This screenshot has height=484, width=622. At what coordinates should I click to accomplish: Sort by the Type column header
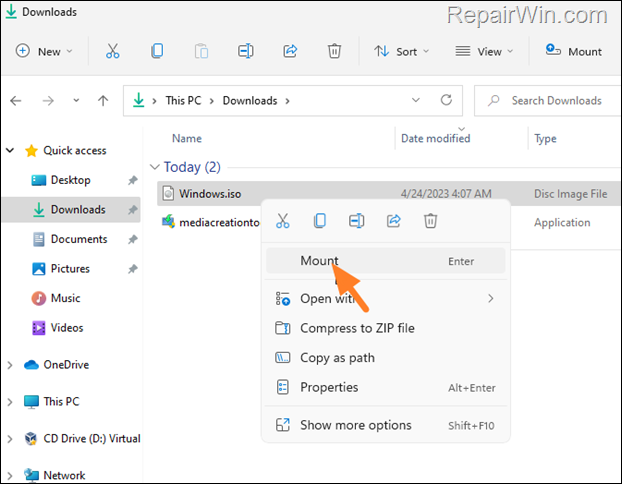coord(545,138)
